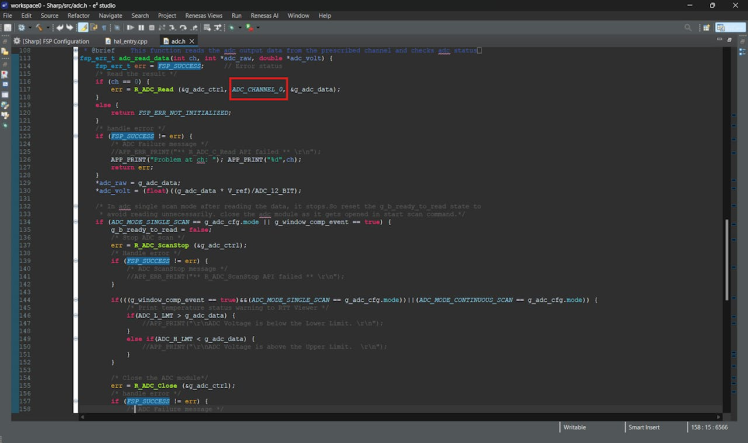Click the Resume debug toolbar icon

130,28
